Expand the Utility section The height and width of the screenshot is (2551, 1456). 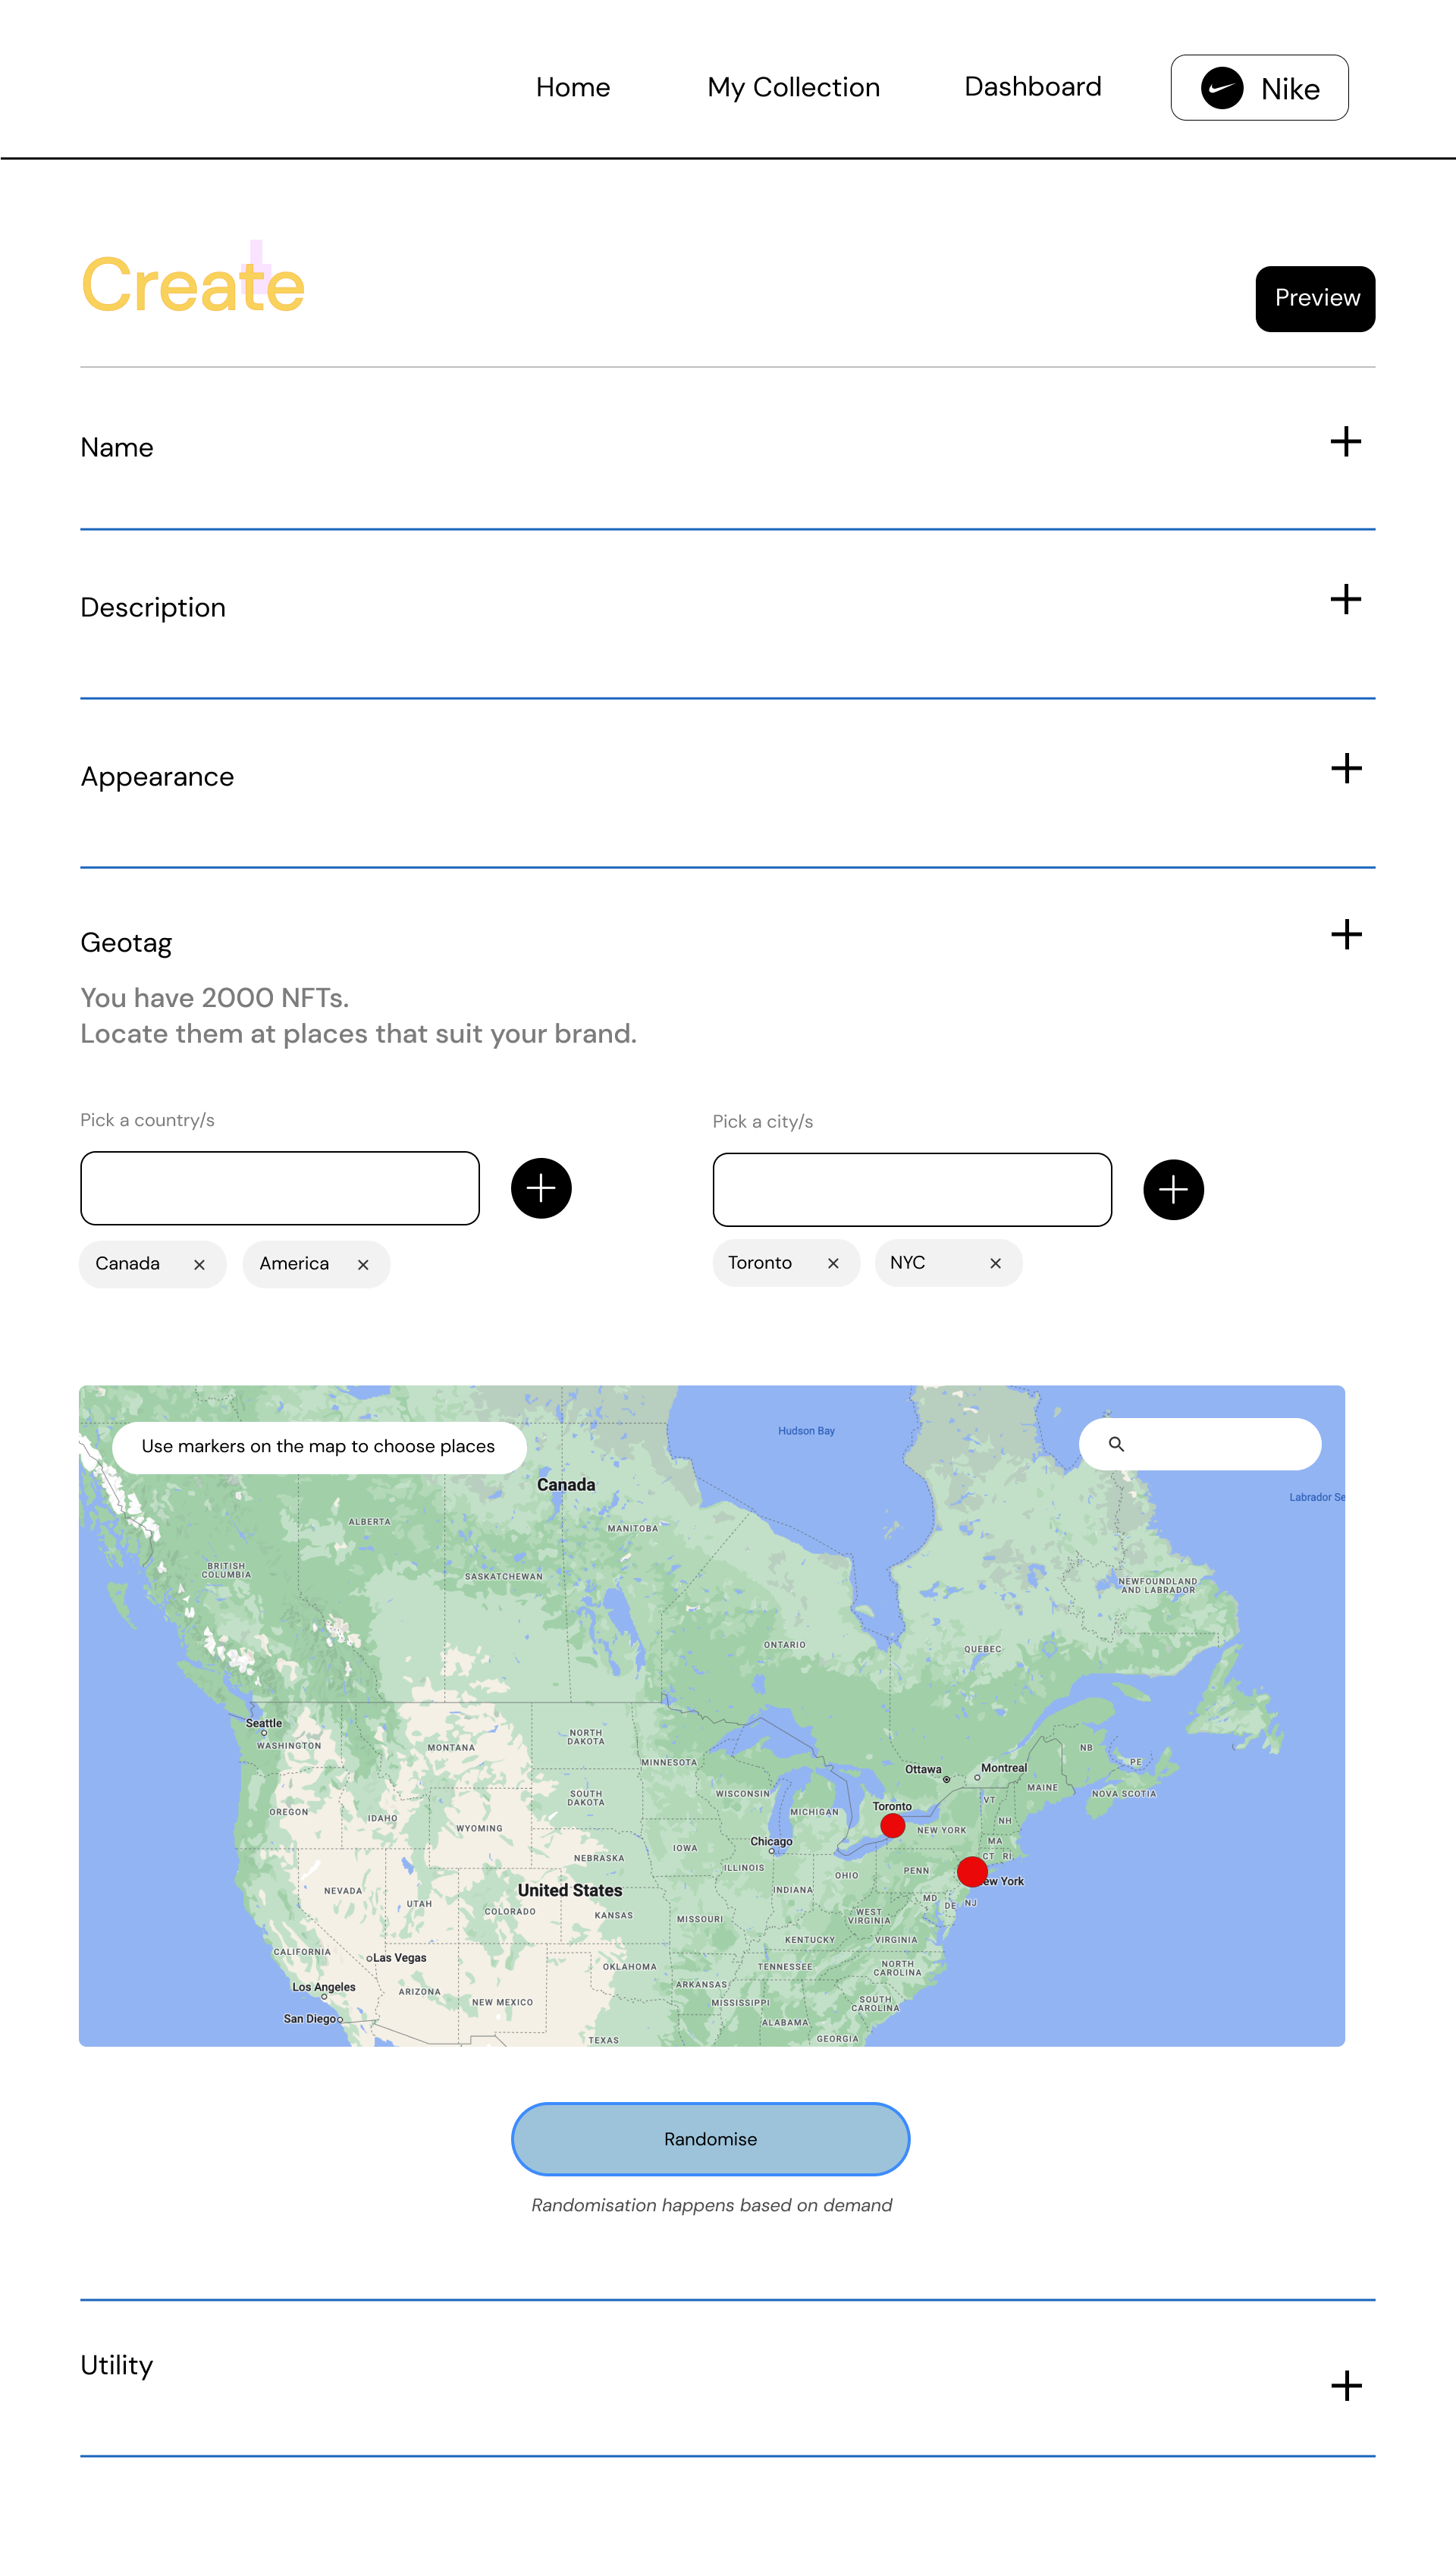[1346, 2386]
